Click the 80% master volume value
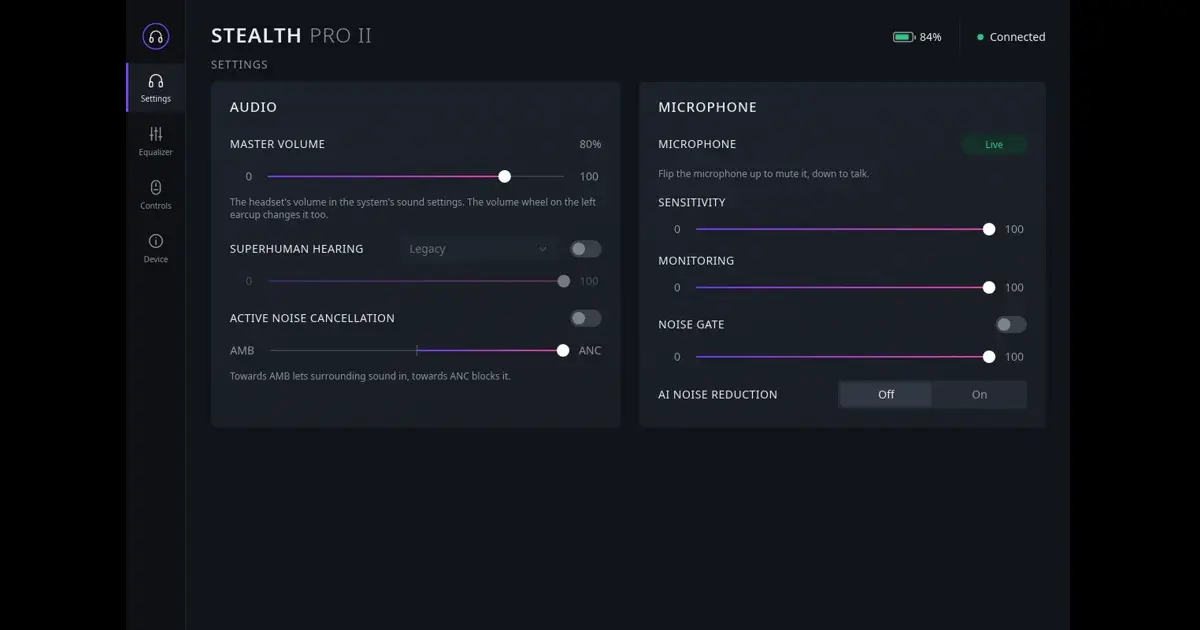Image resolution: width=1200 pixels, height=630 pixels. point(590,144)
